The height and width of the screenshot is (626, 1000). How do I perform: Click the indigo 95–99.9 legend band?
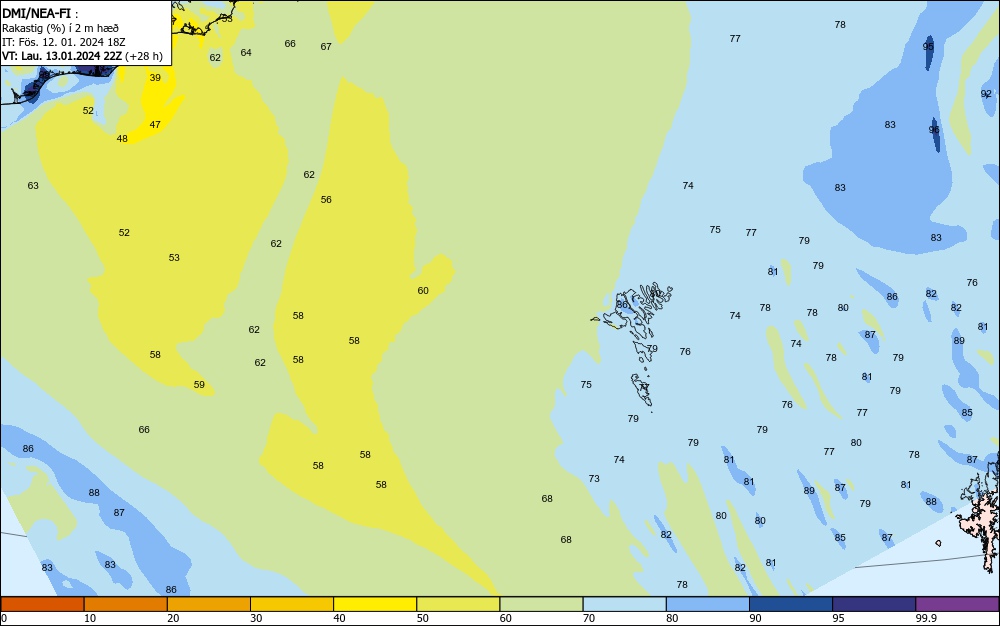tap(874, 604)
